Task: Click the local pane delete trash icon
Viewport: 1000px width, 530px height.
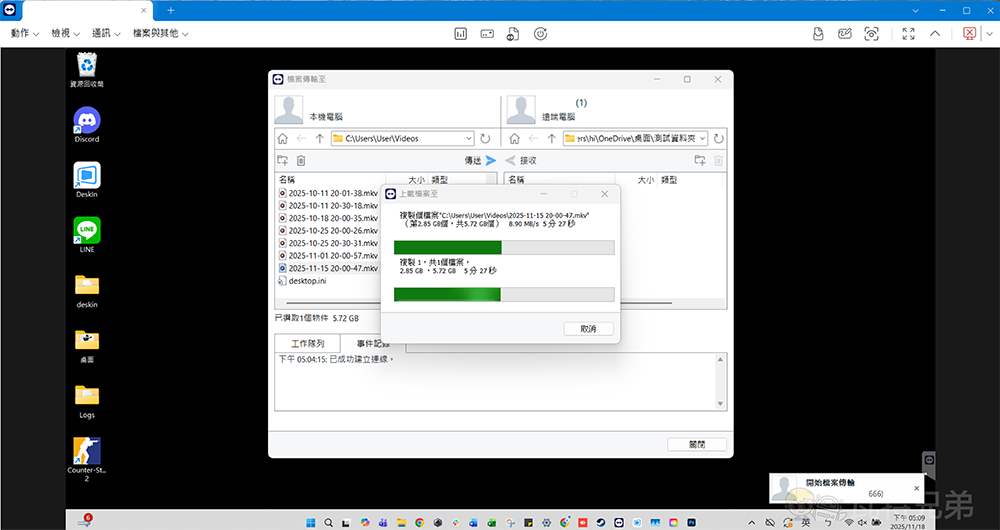Action: [x=301, y=160]
